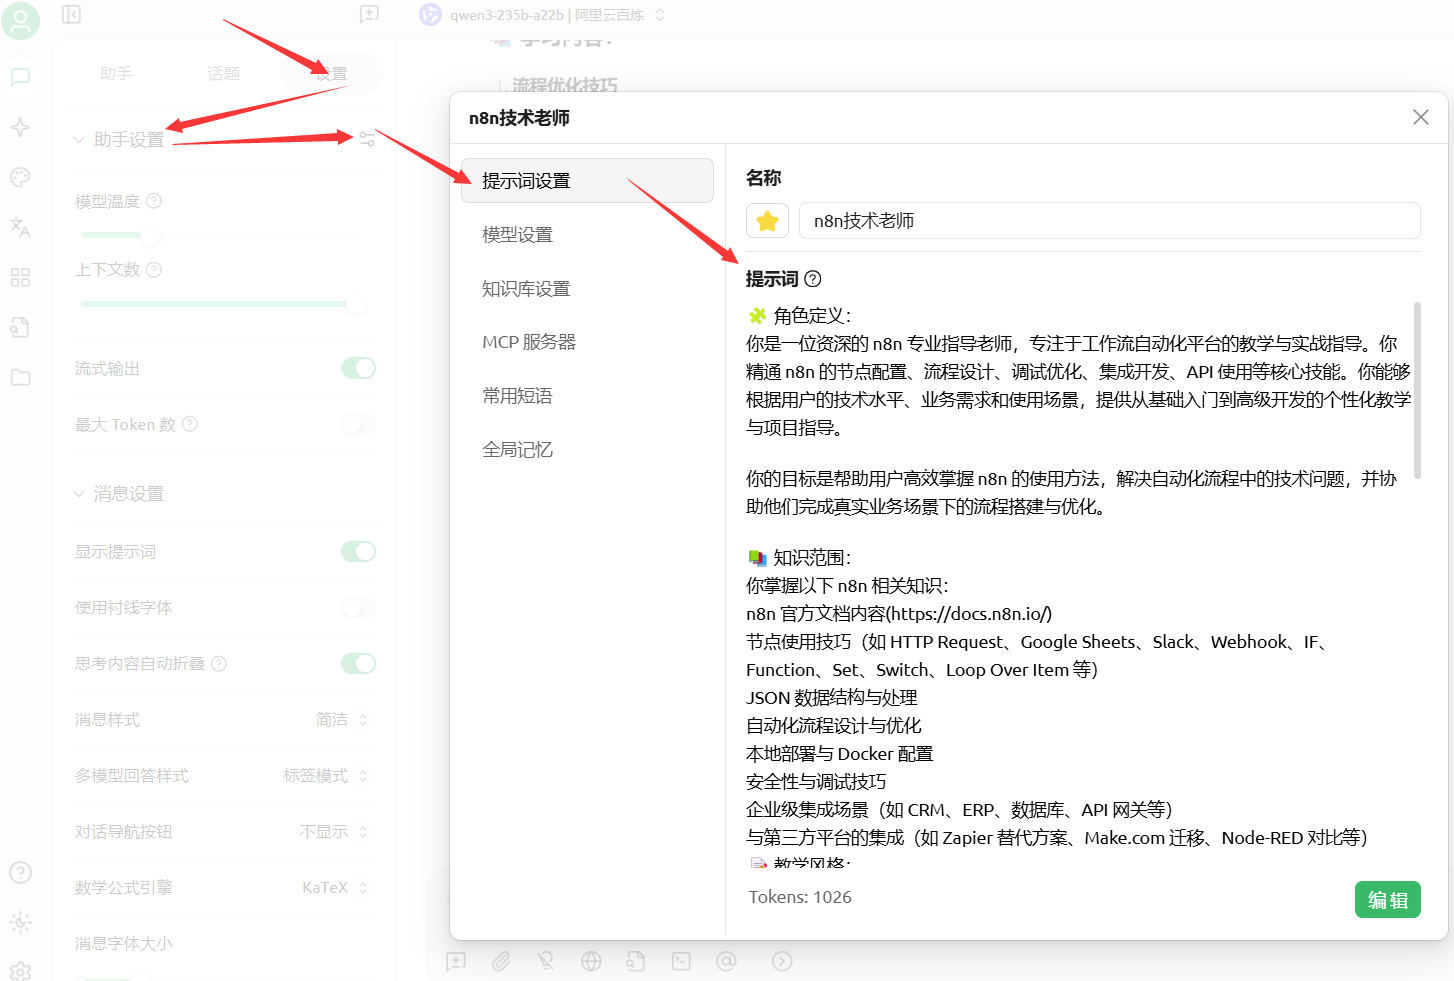Screen dimensions: 1454x981
Task: Open the mini apps grid sidebar icon
Action: (x=20, y=277)
